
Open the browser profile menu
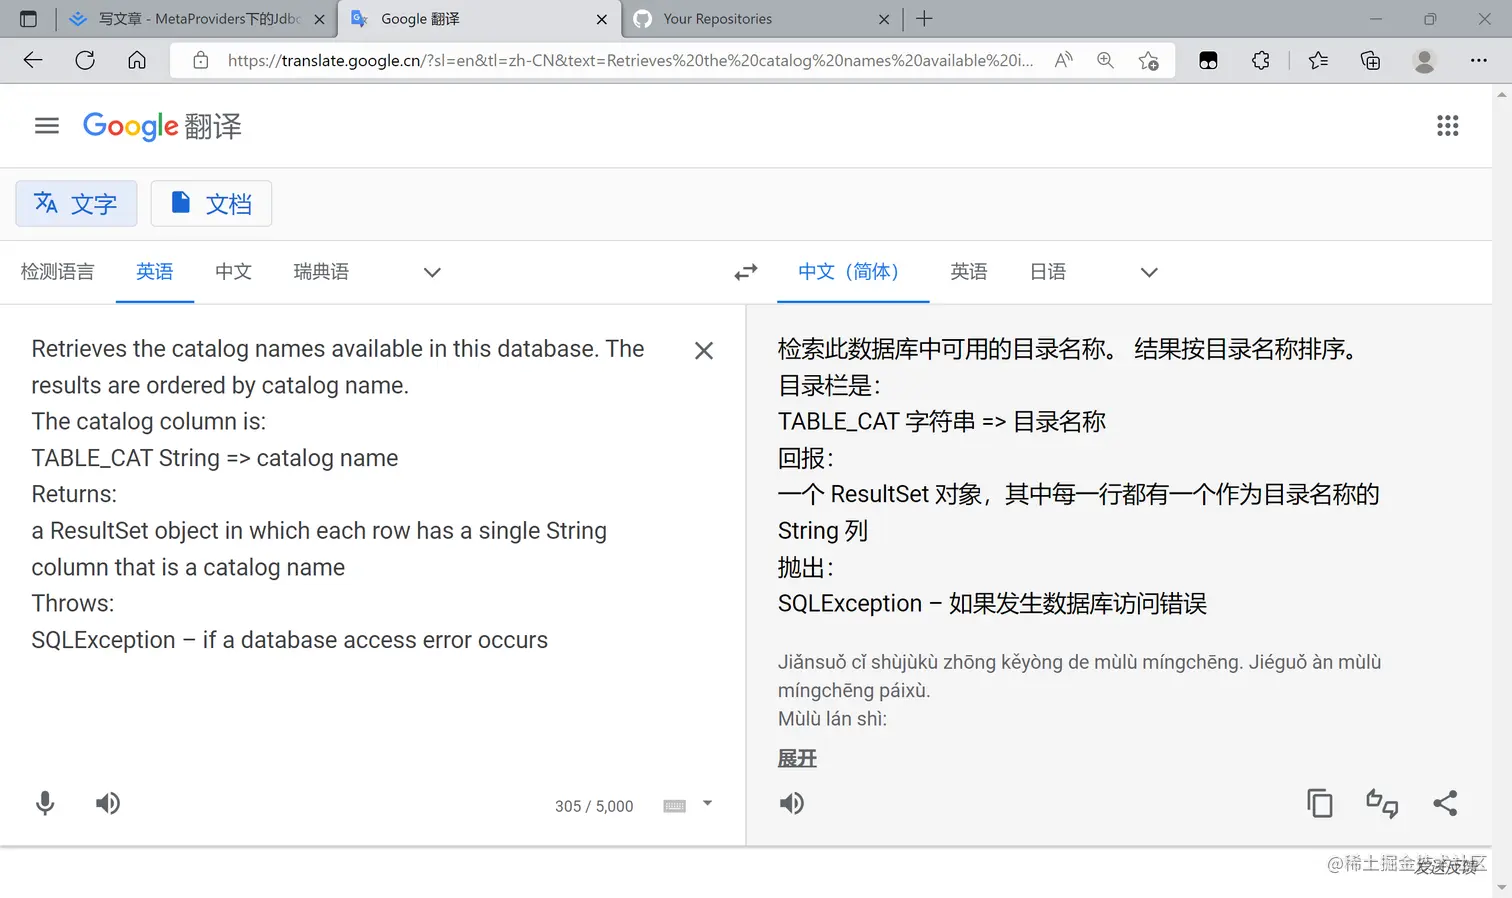(x=1424, y=60)
